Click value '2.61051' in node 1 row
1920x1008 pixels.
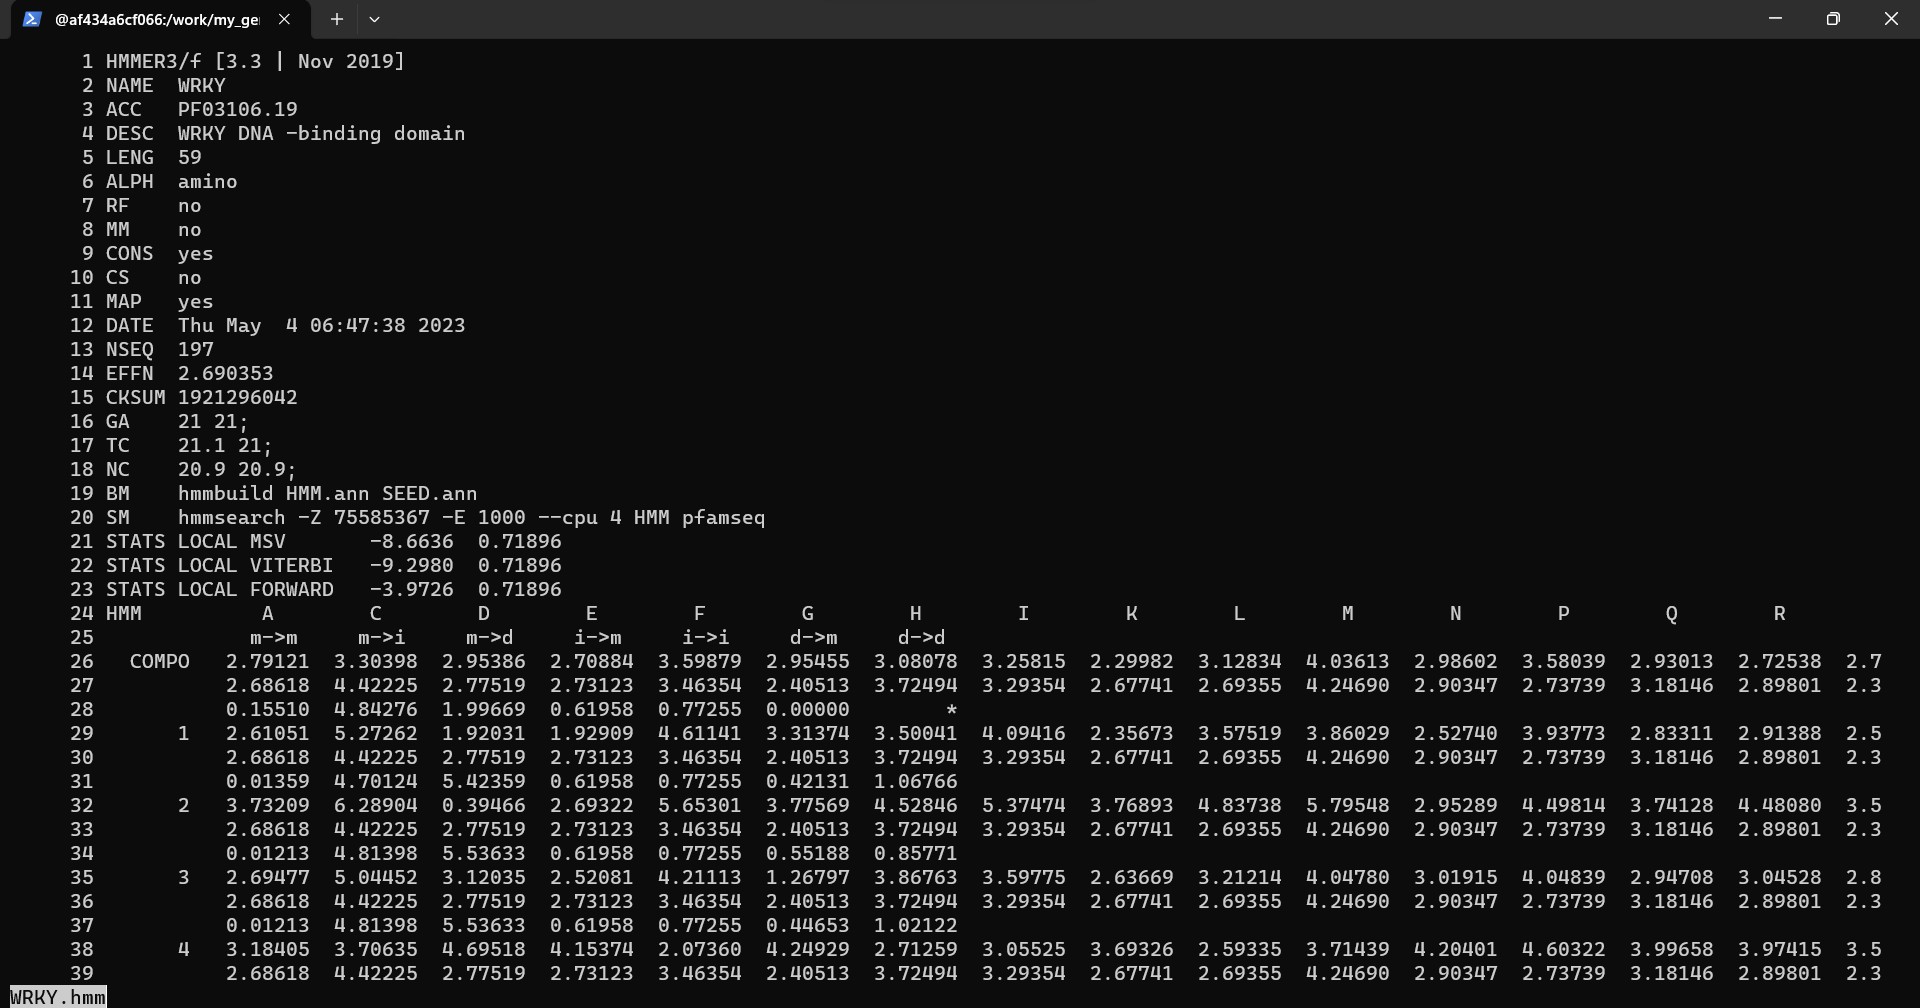tap(267, 733)
